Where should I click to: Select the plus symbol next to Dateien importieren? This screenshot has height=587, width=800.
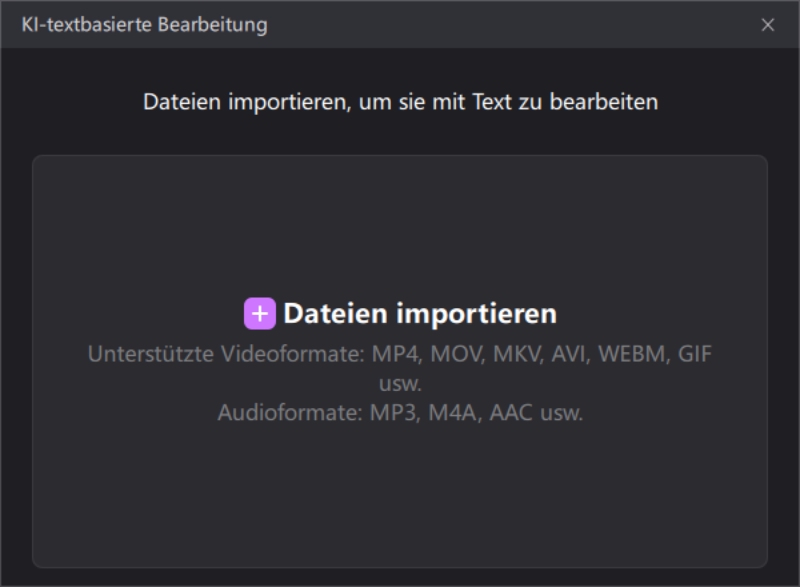click(x=262, y=313)
